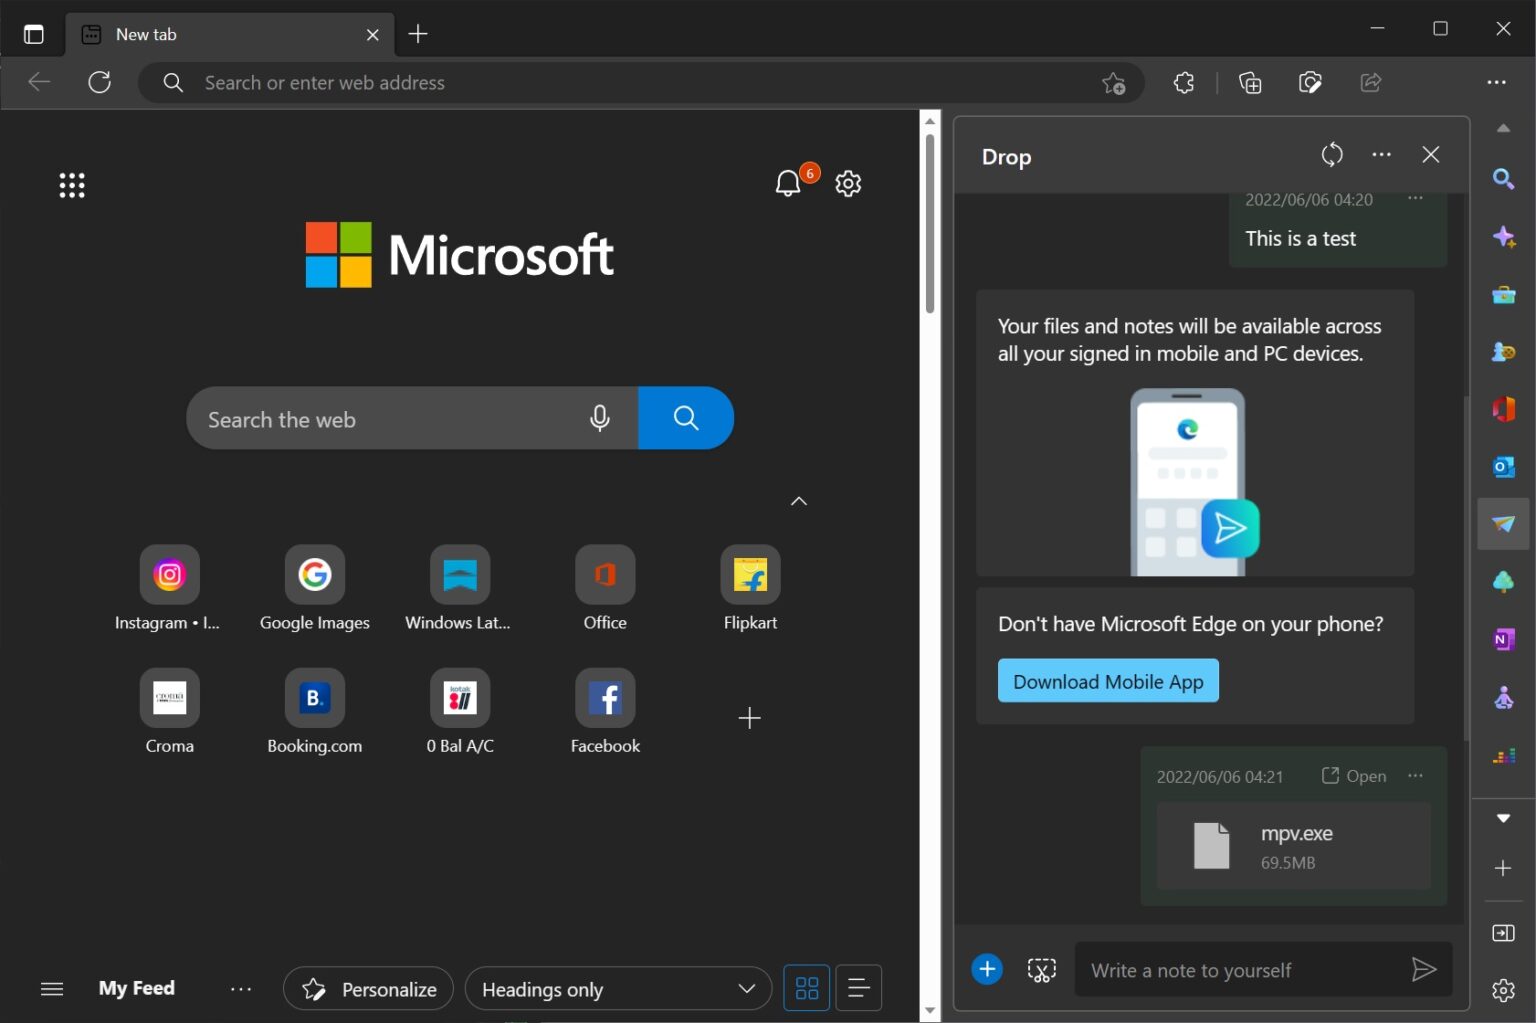Open Office sidebar icon

point(1504,409)
